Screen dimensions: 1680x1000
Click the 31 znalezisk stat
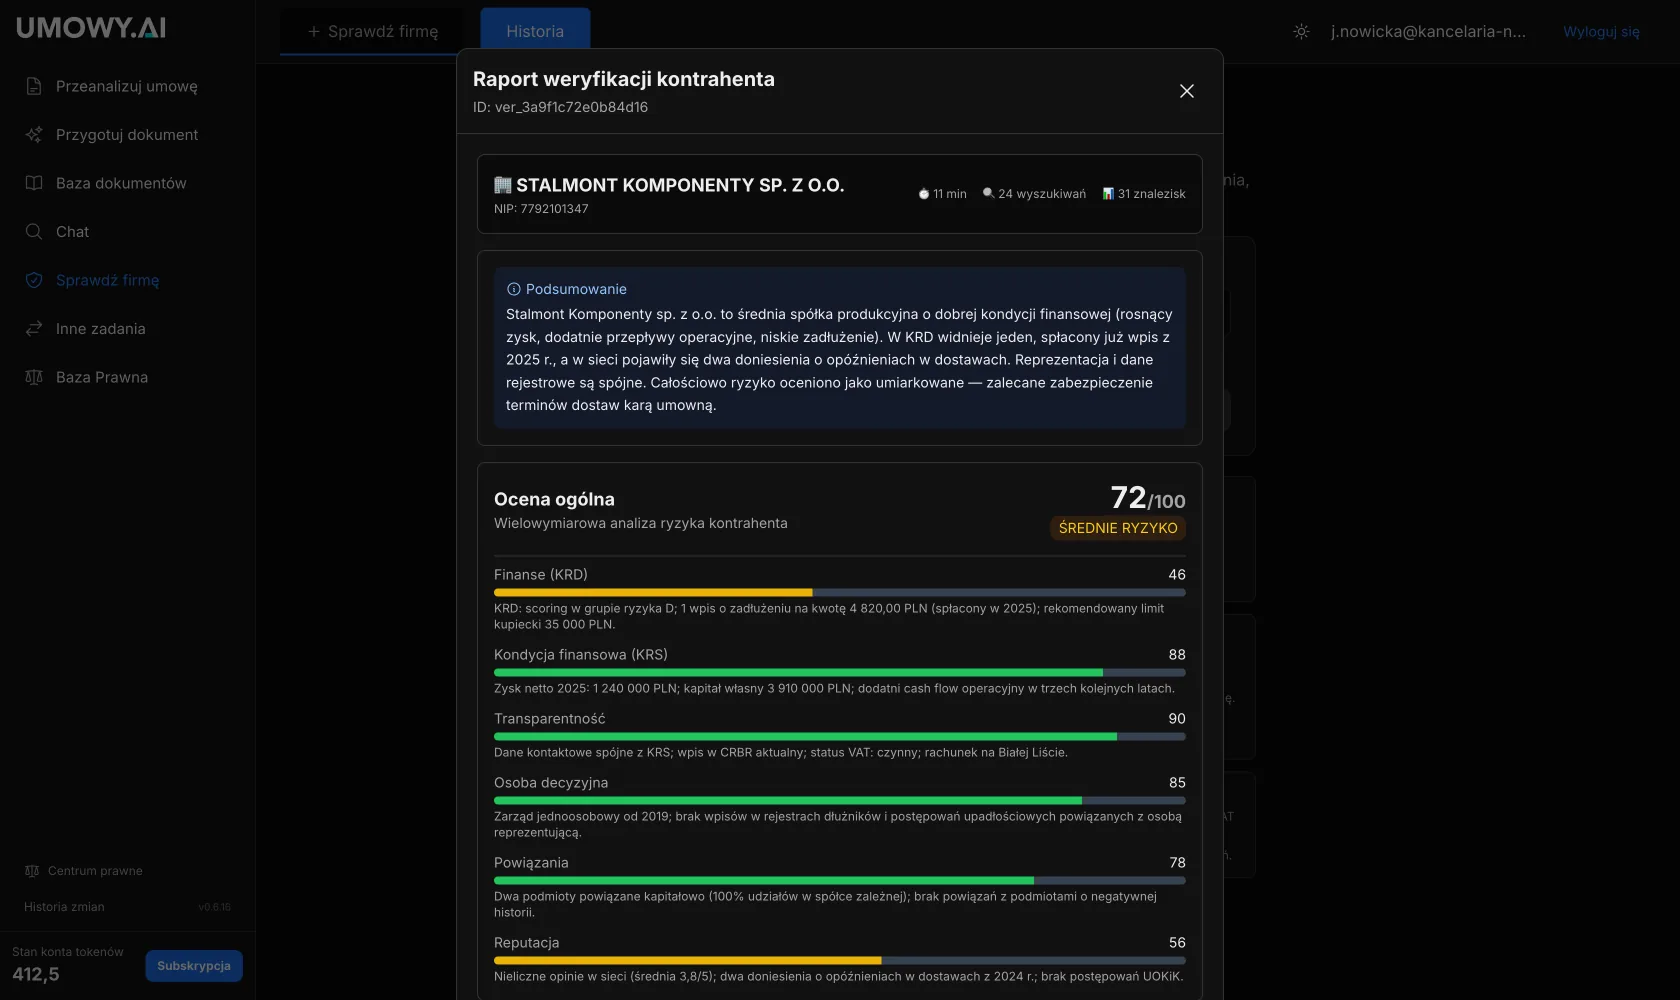coord(1144,194)
